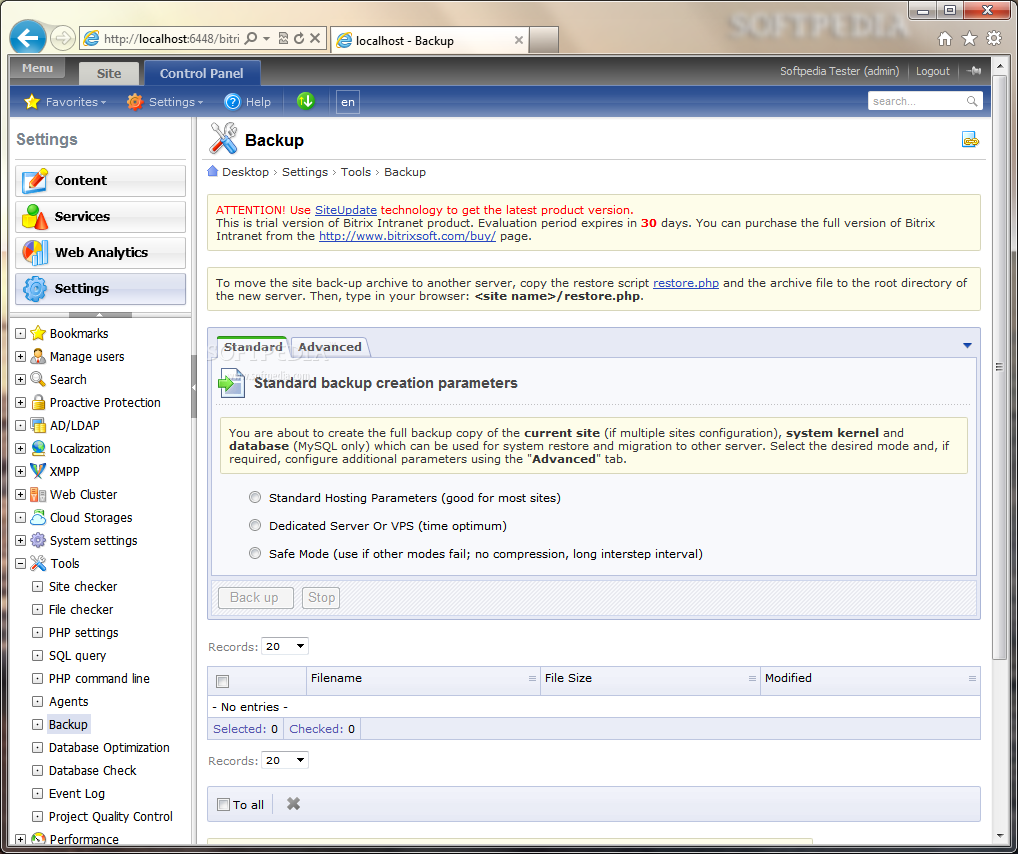Refresh the page with reload icon

pyautogui.click(x=299, y=38)
